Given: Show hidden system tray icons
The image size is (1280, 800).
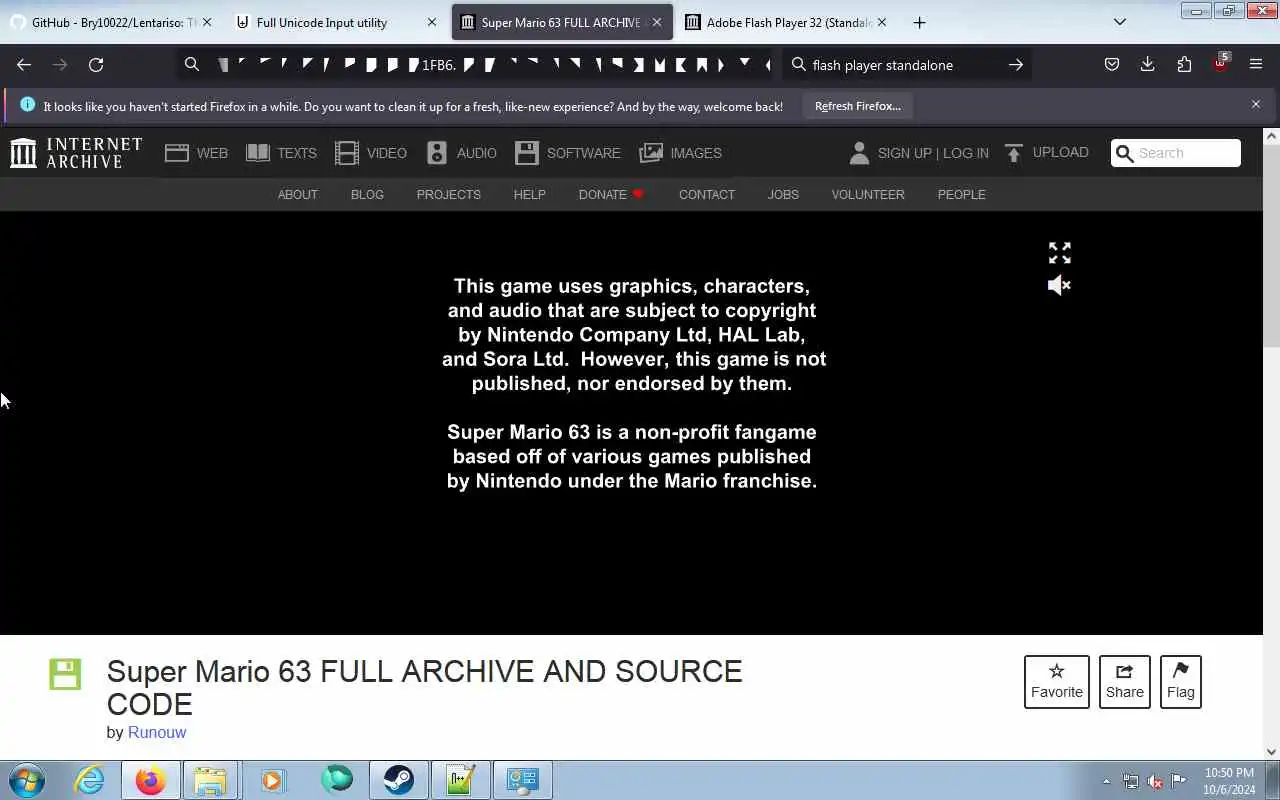Looking at the screenshot, I should [1106, 781].
